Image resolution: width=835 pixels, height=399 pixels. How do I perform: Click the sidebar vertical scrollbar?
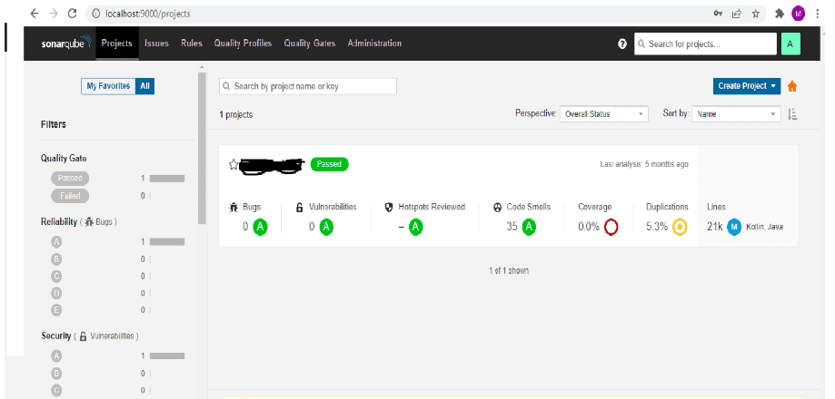tap(202, 148)
